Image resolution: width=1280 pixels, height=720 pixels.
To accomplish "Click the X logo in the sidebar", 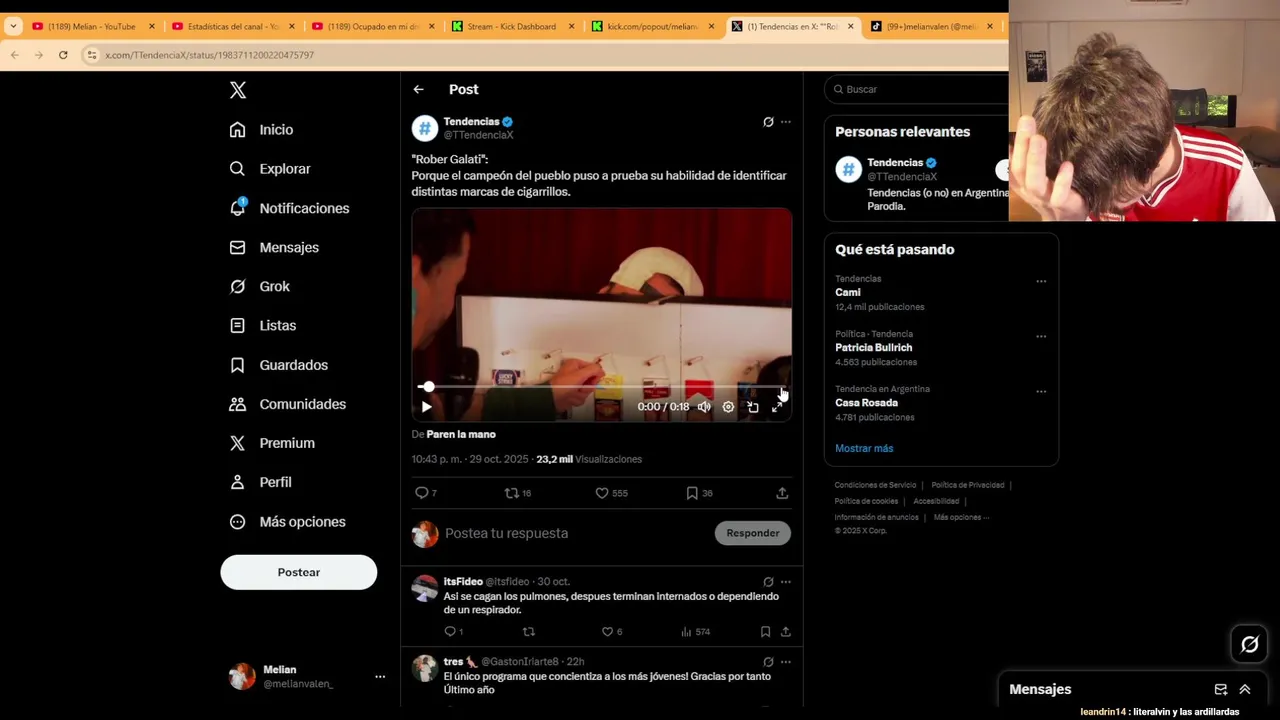I will (238, 90).
